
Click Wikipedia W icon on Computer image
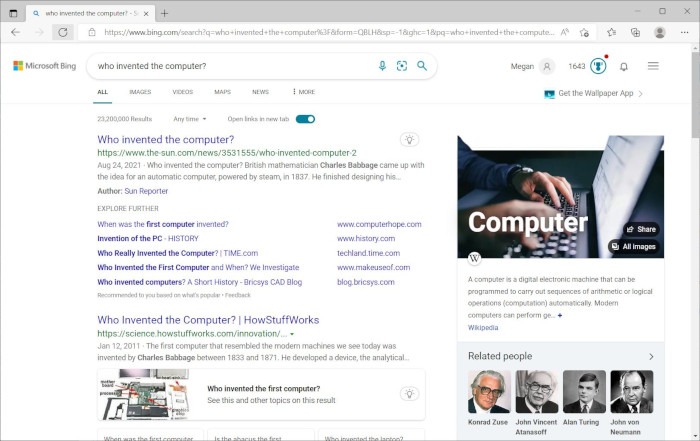474,258
